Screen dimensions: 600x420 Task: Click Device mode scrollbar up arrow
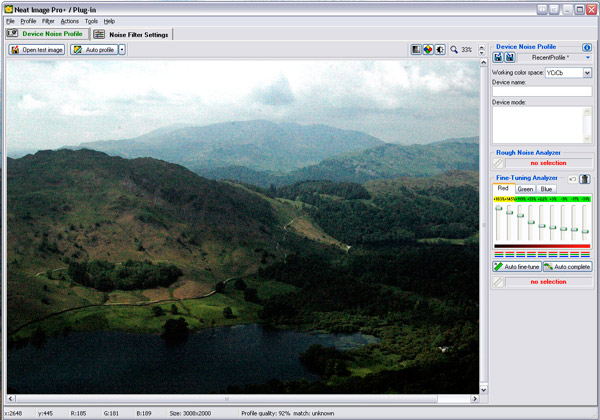tap(587, 111)
